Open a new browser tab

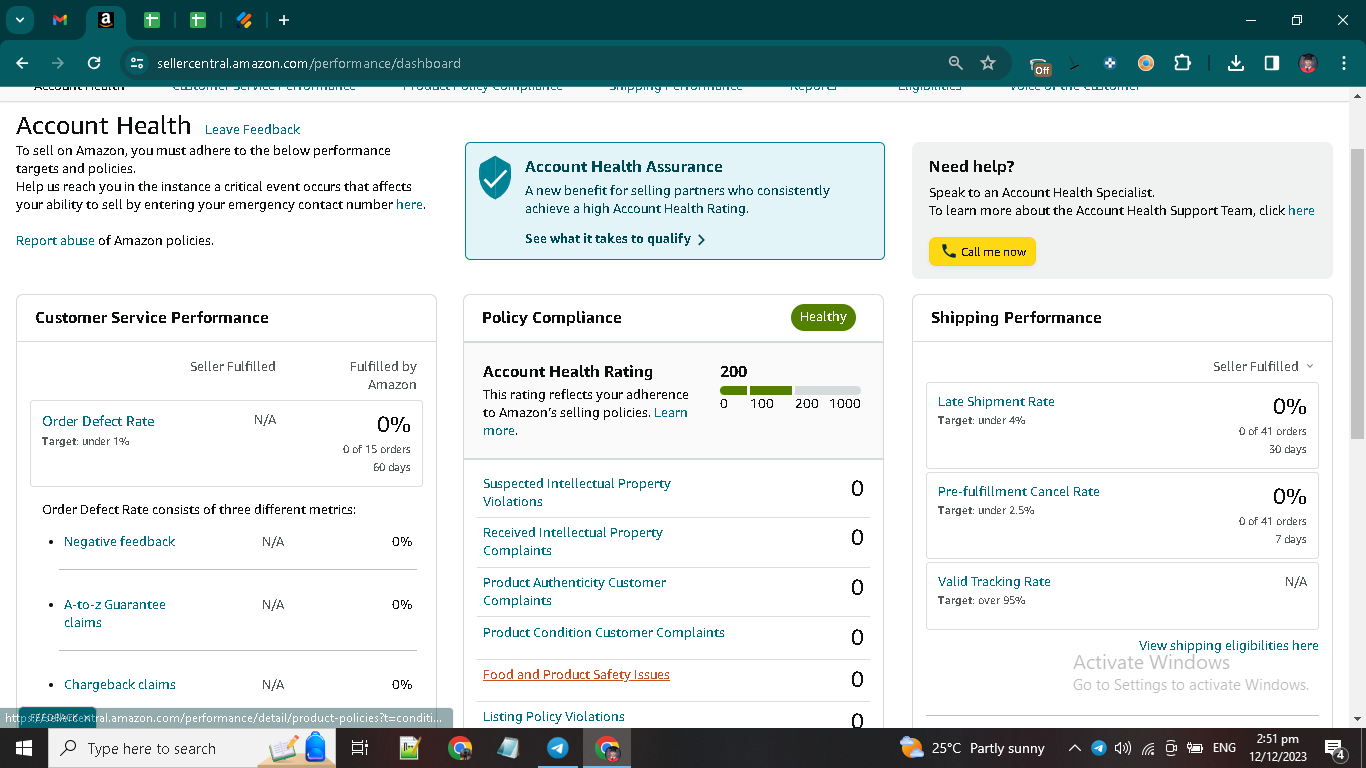coord(284,20)
